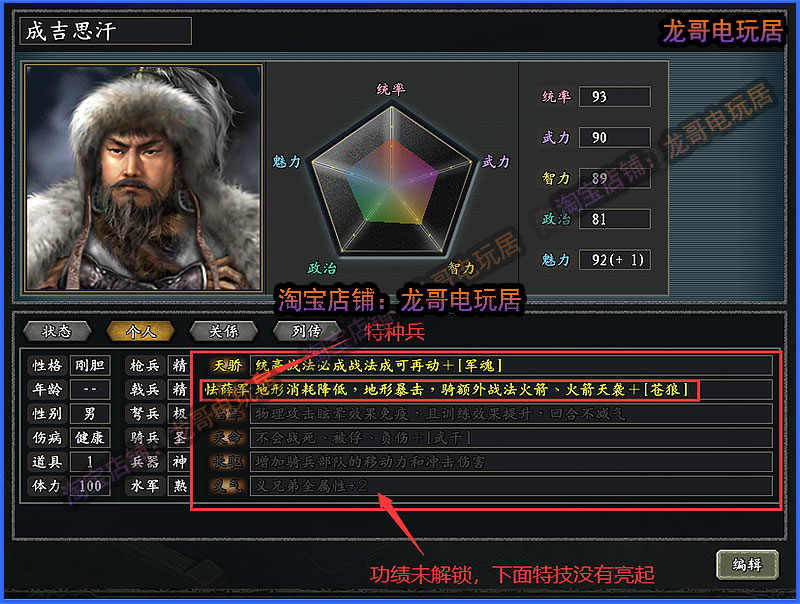800x604 pixels.
Task: Click the dimmed 长驱 skill icon
Action: click(228, 462)
